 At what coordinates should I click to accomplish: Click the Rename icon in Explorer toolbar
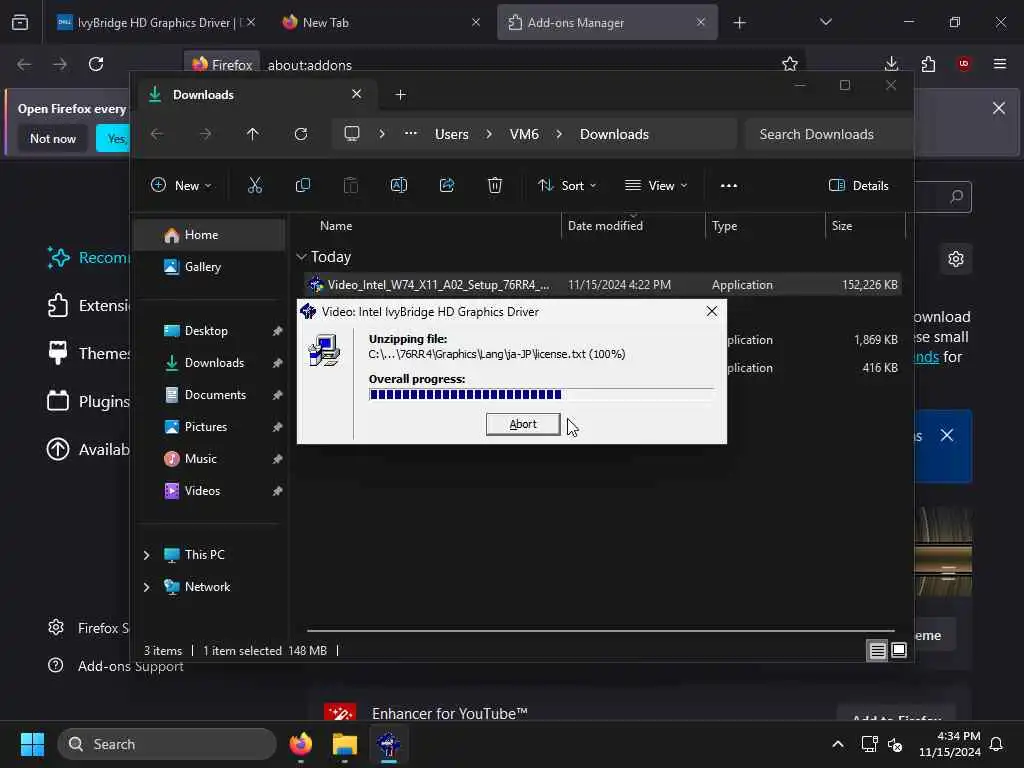point(398,185)
